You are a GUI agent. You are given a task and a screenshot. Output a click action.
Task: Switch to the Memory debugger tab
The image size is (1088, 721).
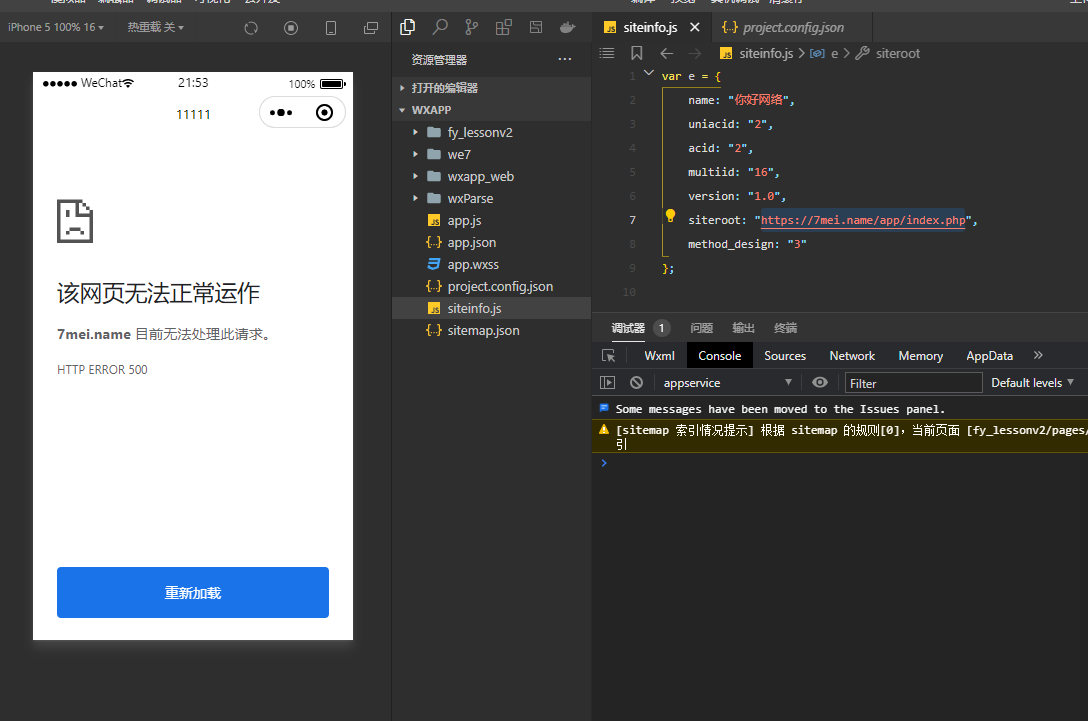tap(921, 355)
